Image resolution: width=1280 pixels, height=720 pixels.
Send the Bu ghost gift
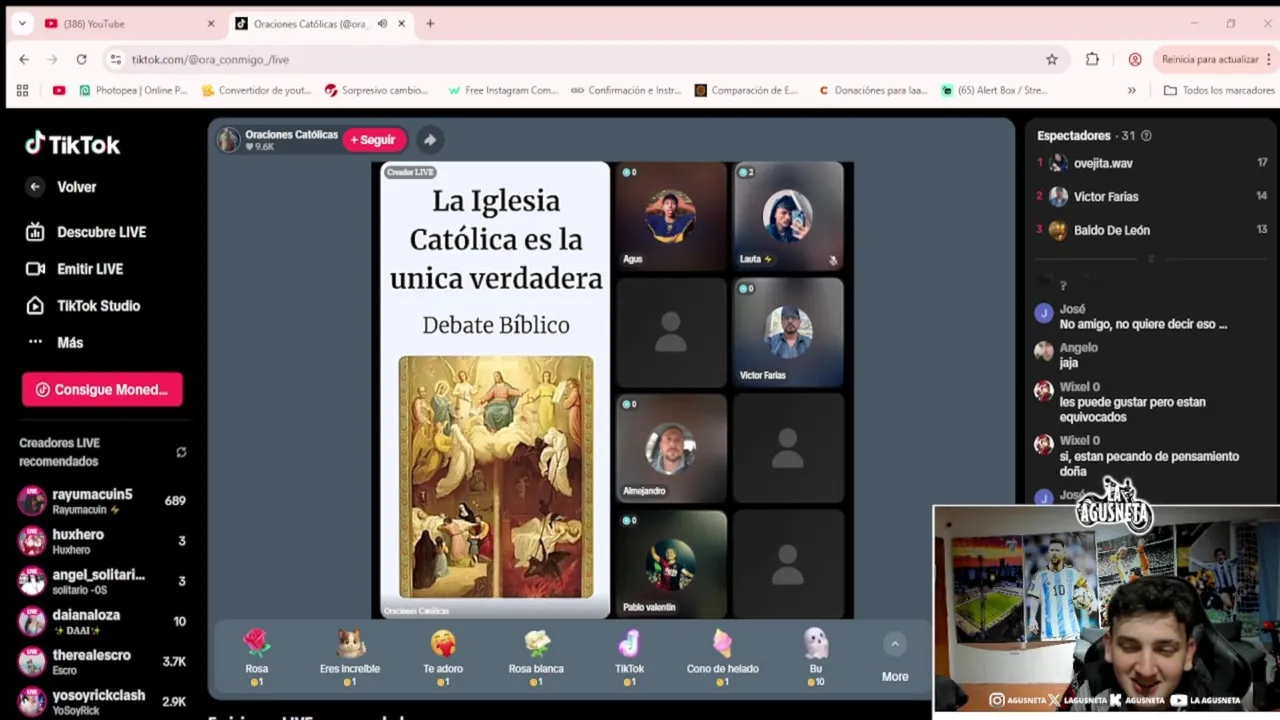click(816, 656)
